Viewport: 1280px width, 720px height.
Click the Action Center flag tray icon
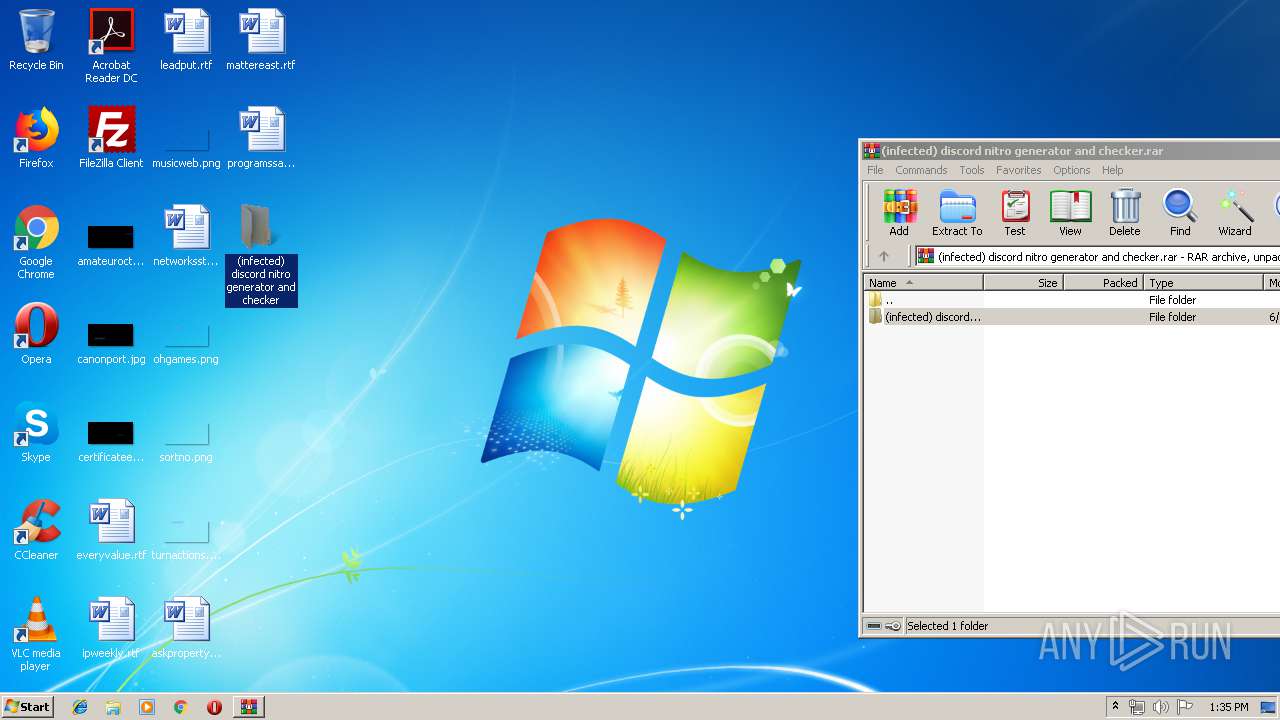click(1184, 707)
